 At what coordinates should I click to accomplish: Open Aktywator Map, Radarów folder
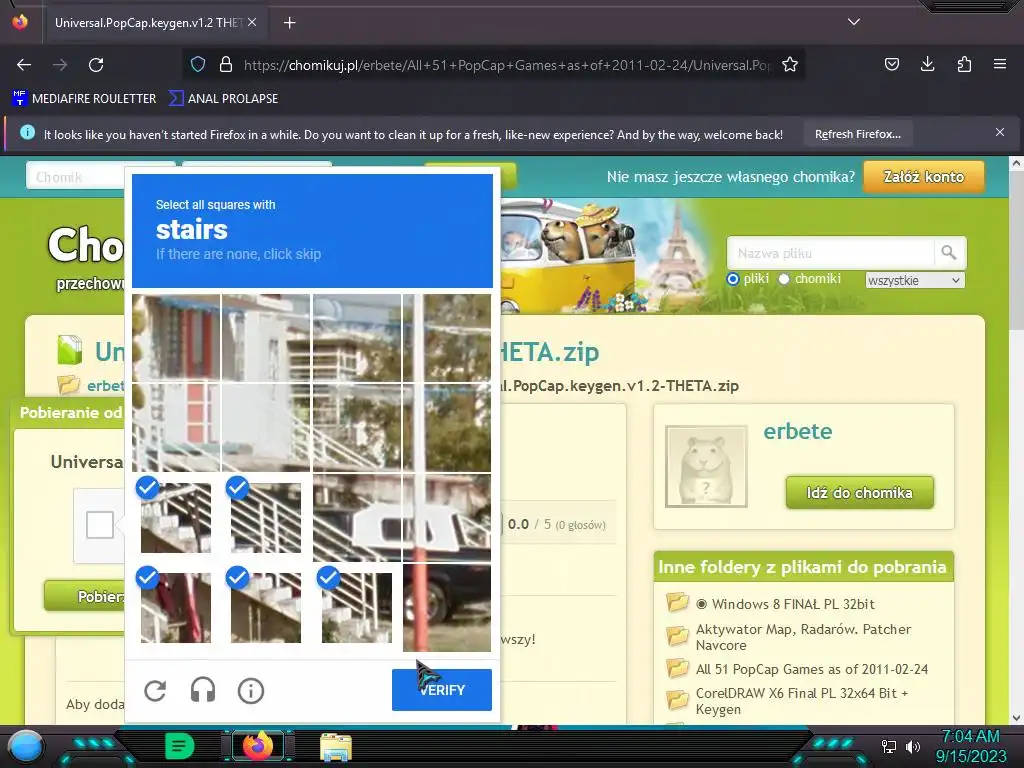pyautogui.click(x=803, y=637)
